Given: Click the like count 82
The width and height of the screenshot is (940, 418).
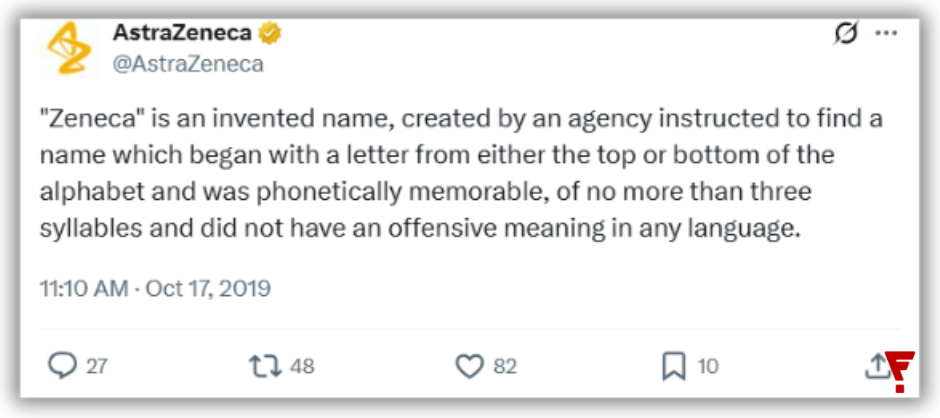Looking at the screenshot, I should [505, 366].
